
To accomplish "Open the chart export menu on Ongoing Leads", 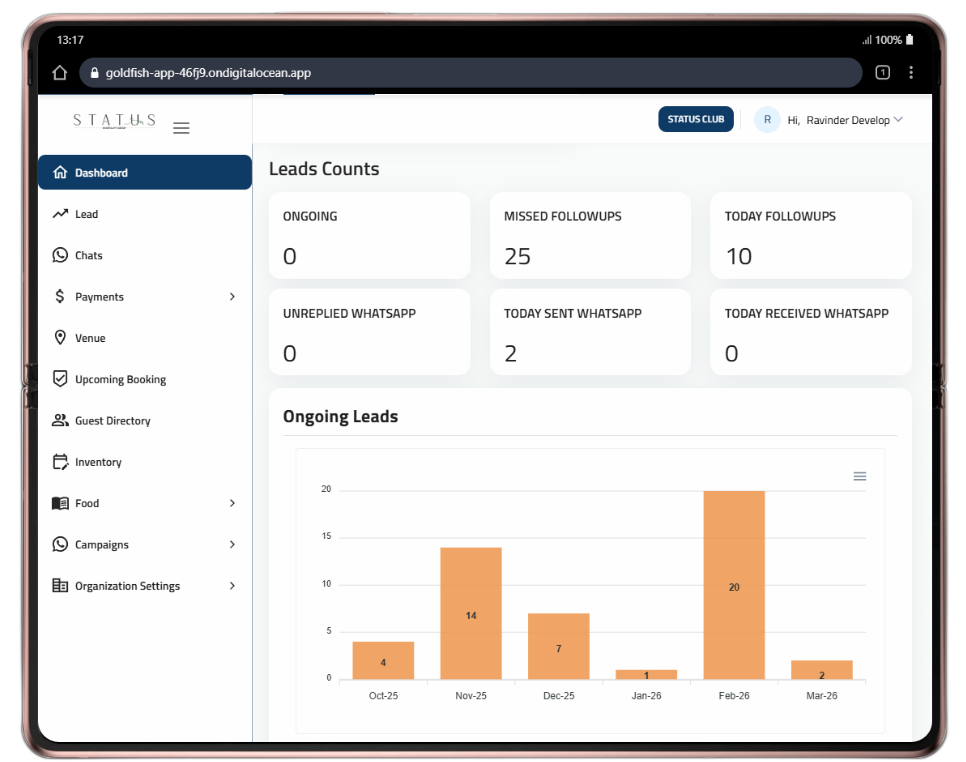I will pos(859,476).
